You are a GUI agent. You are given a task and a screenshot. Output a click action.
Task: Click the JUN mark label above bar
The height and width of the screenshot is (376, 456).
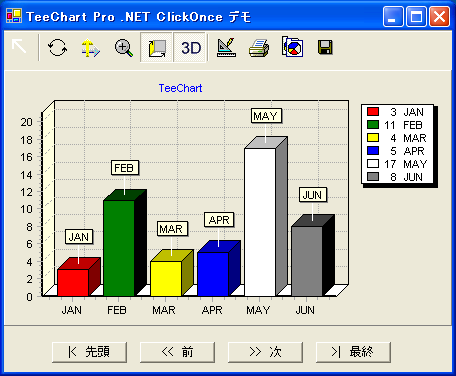[313, 195]
